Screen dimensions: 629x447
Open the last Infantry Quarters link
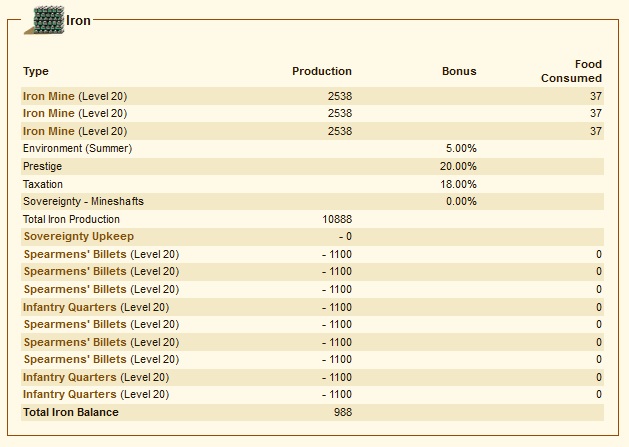click(70, 394)
